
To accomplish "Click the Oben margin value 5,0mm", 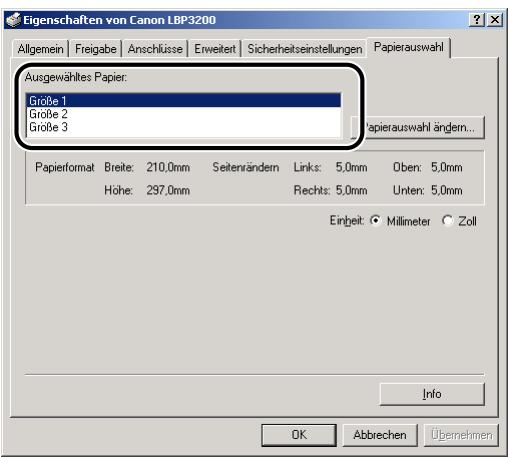I will pyautogui.click(x=447, y=167).
